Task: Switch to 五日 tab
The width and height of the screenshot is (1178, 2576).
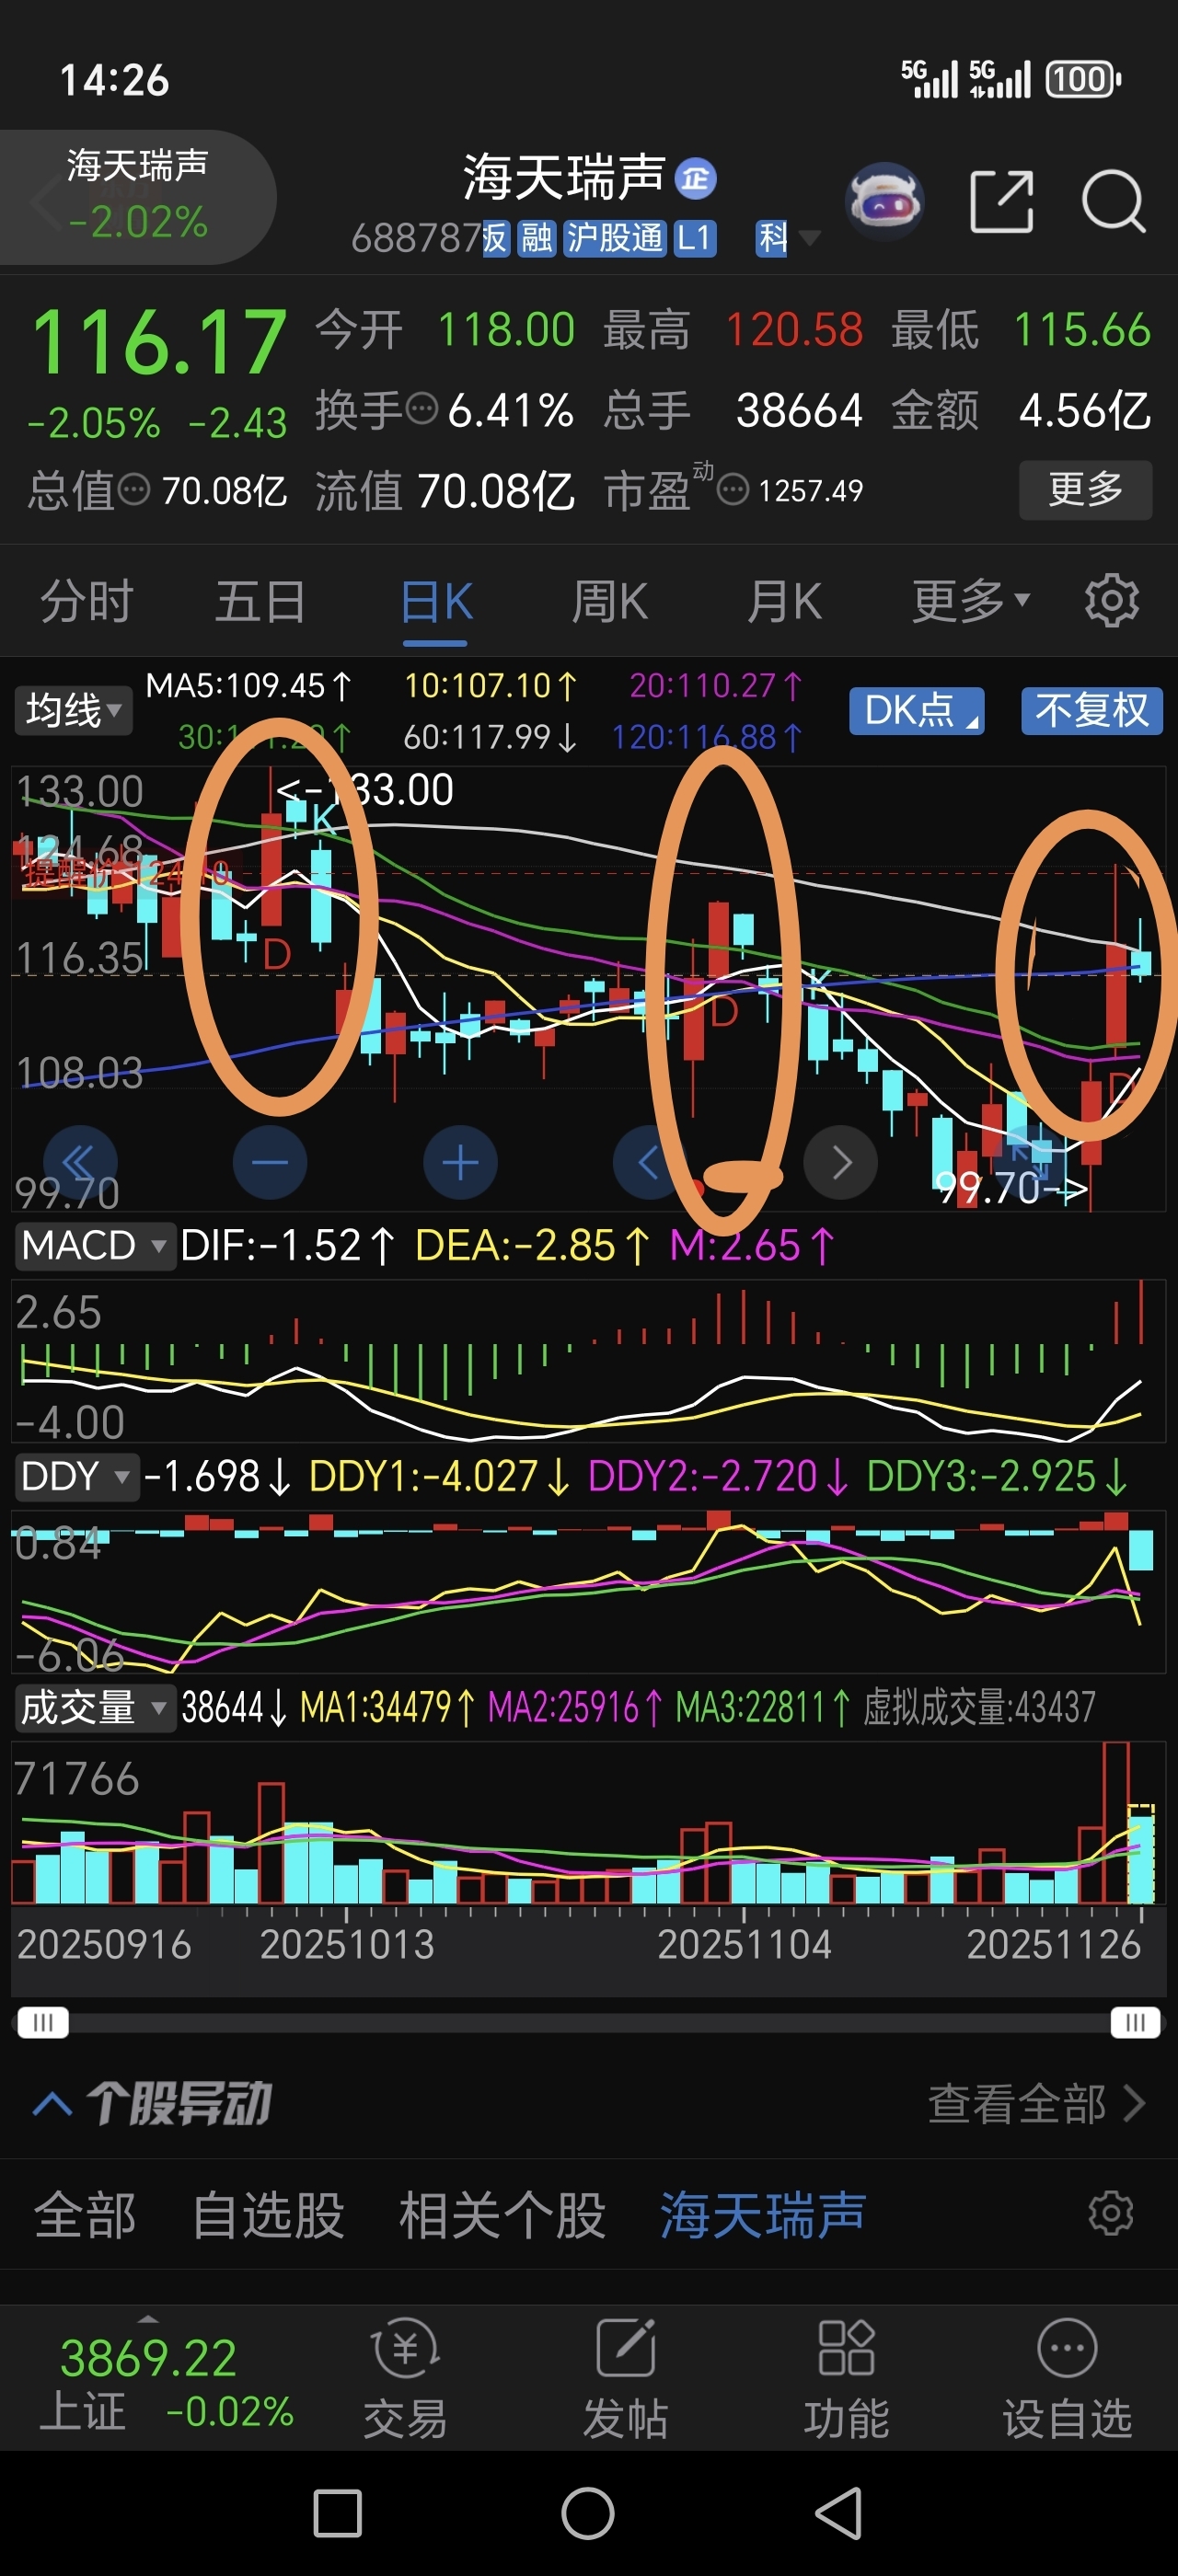Action: tap(260, 601)
